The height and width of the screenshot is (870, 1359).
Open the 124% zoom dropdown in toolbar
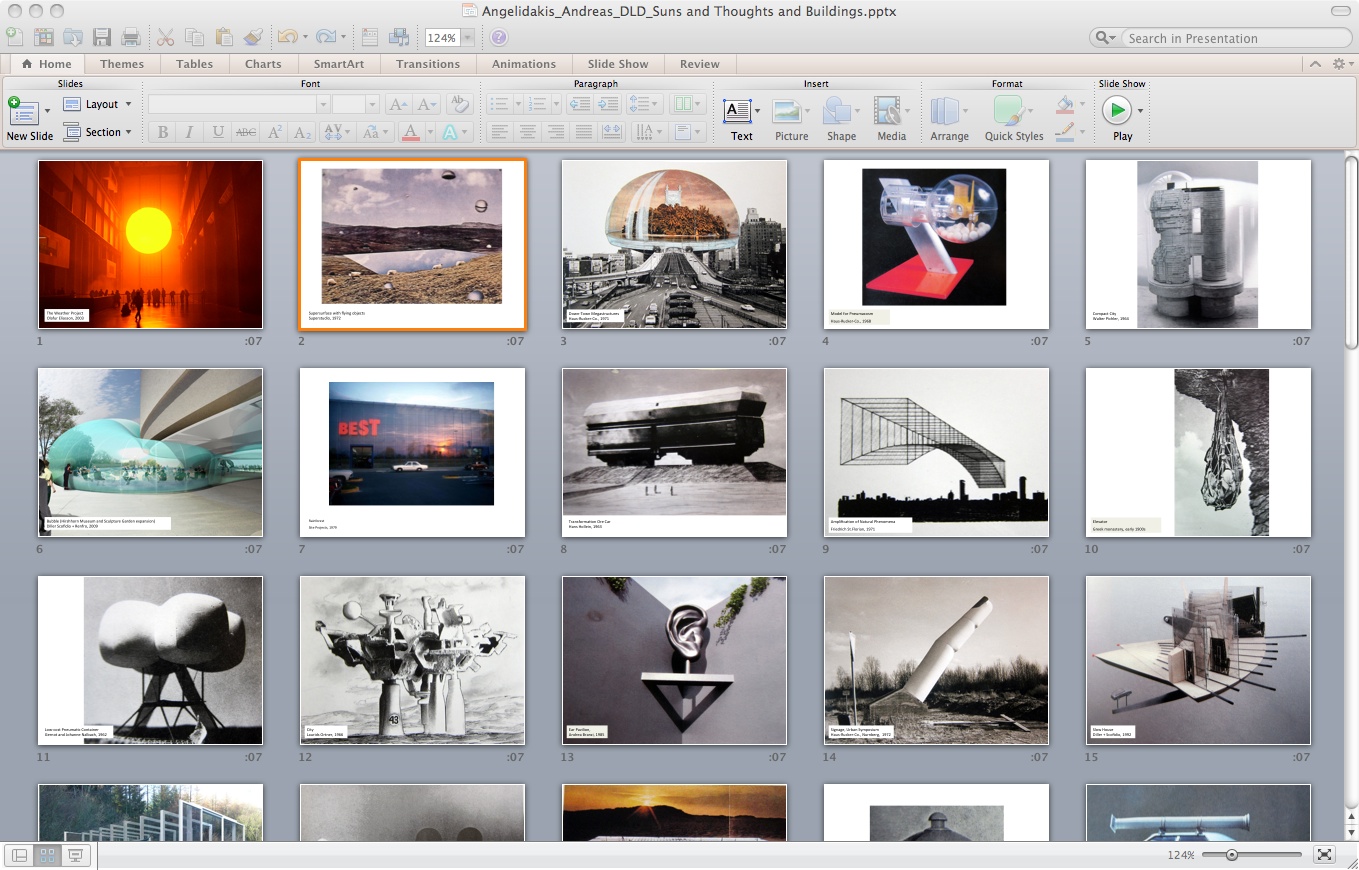click(x=468, y=38)
